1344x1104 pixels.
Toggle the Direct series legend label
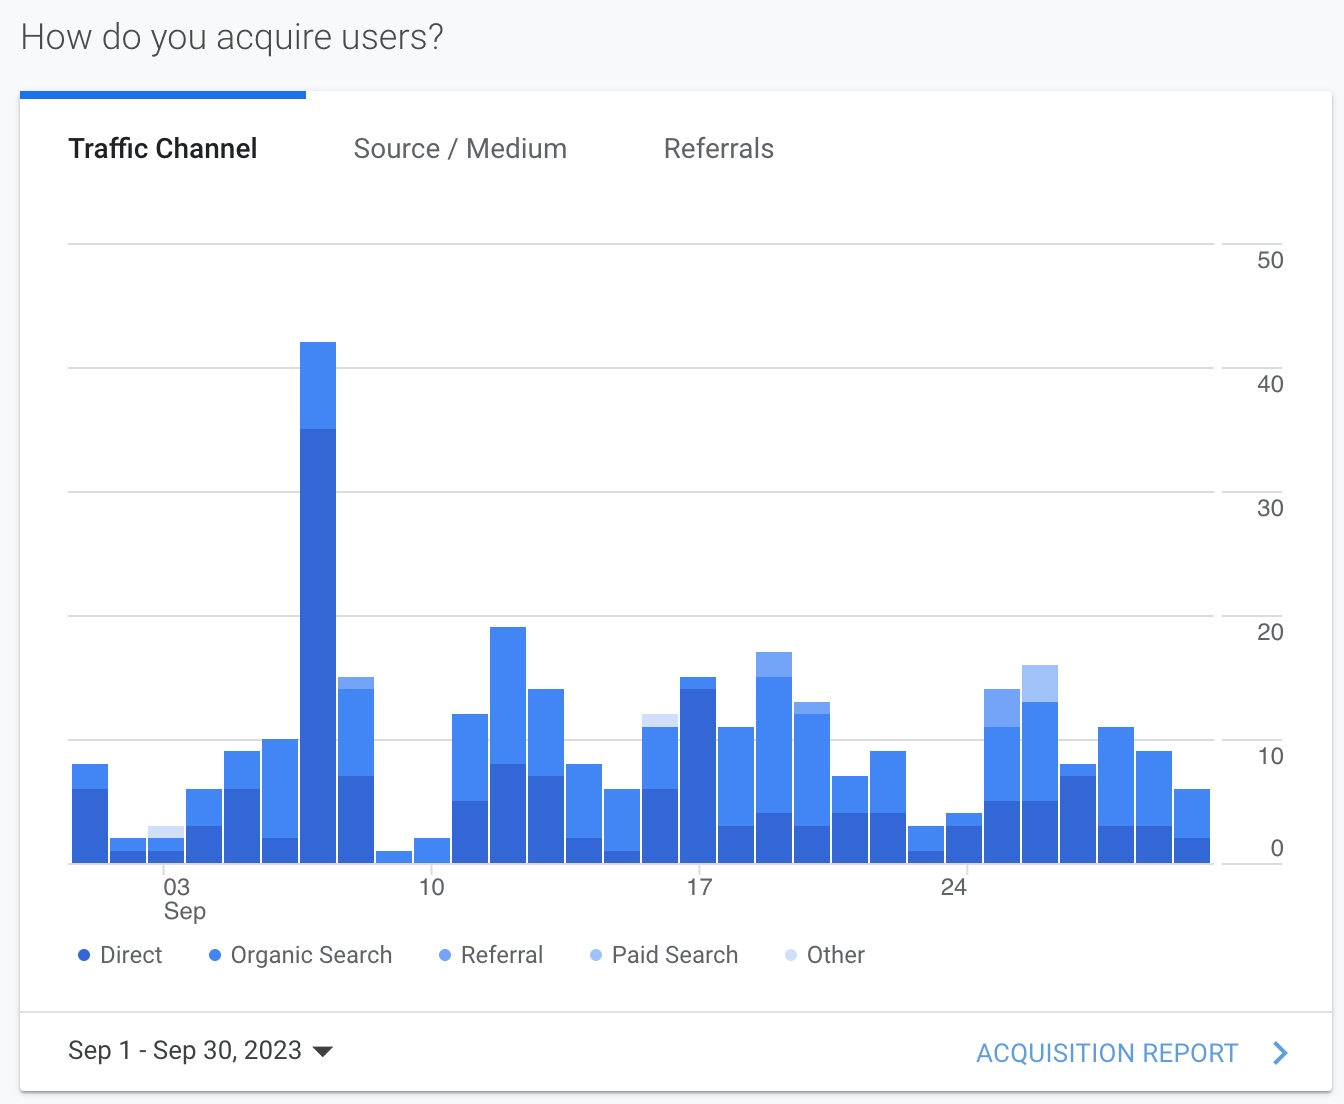point(131,956)
